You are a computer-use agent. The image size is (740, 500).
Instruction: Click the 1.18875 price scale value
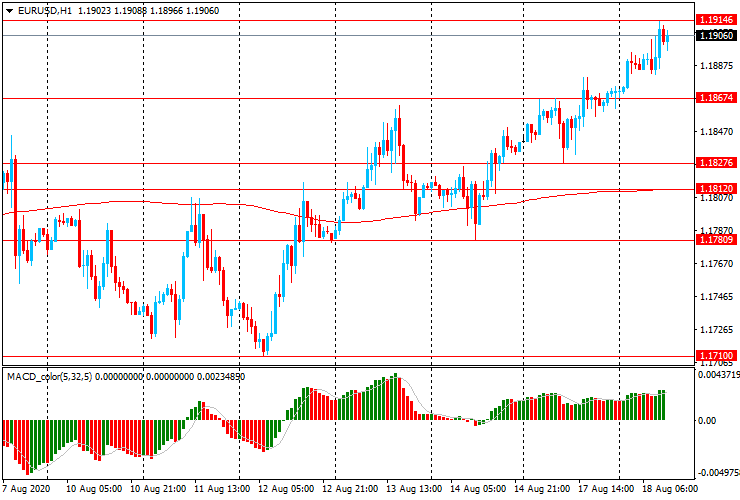717,66
